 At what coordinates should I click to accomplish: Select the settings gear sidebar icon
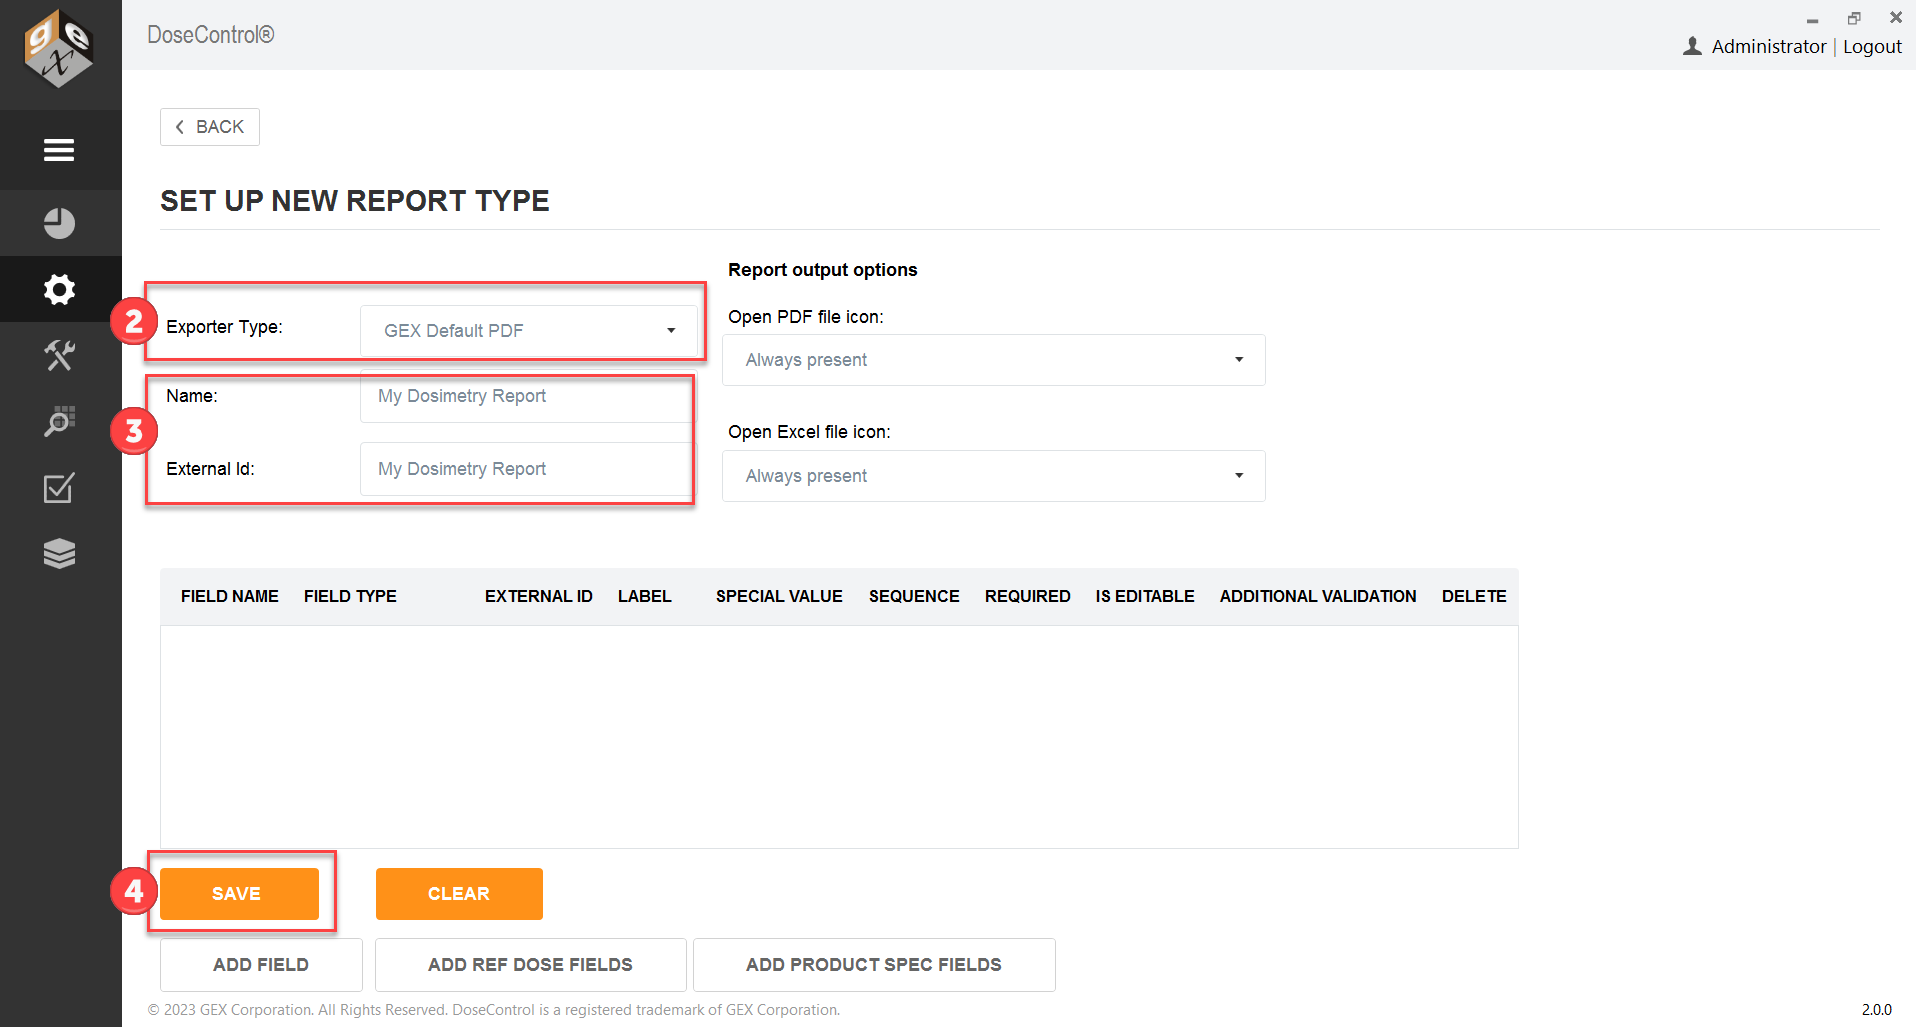tap(59, 289)
